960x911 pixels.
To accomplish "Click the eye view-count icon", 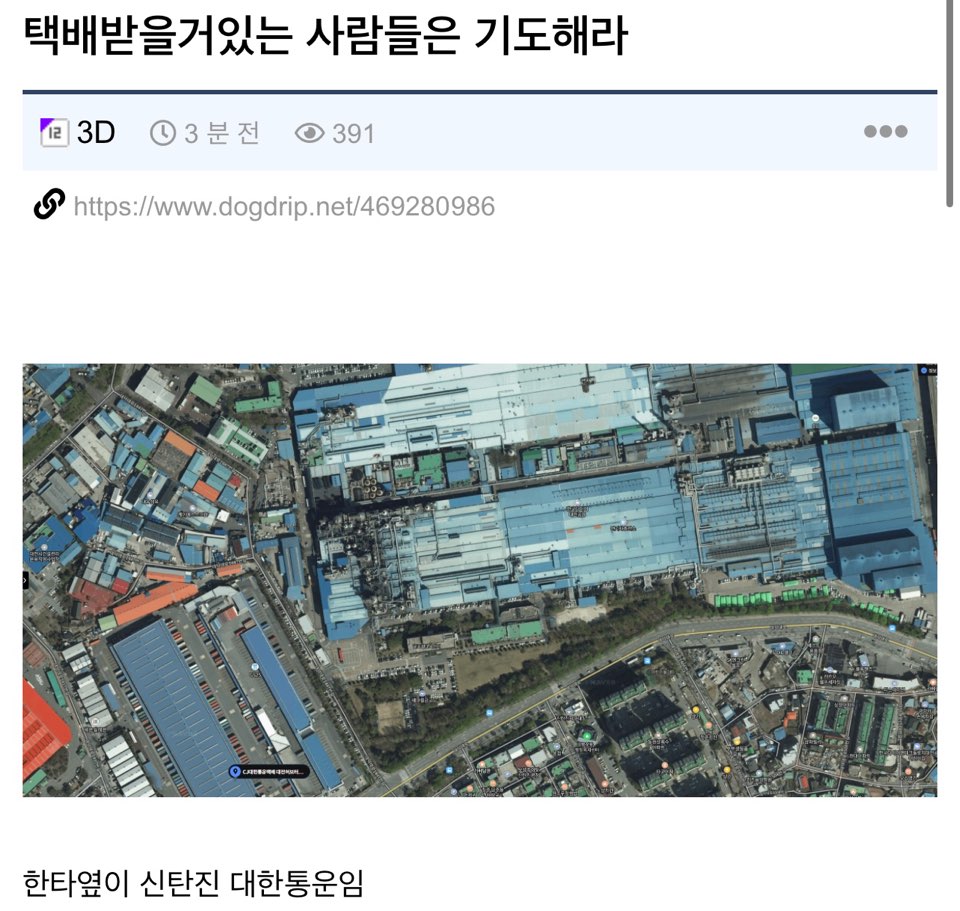I will [x=310, y=133].
